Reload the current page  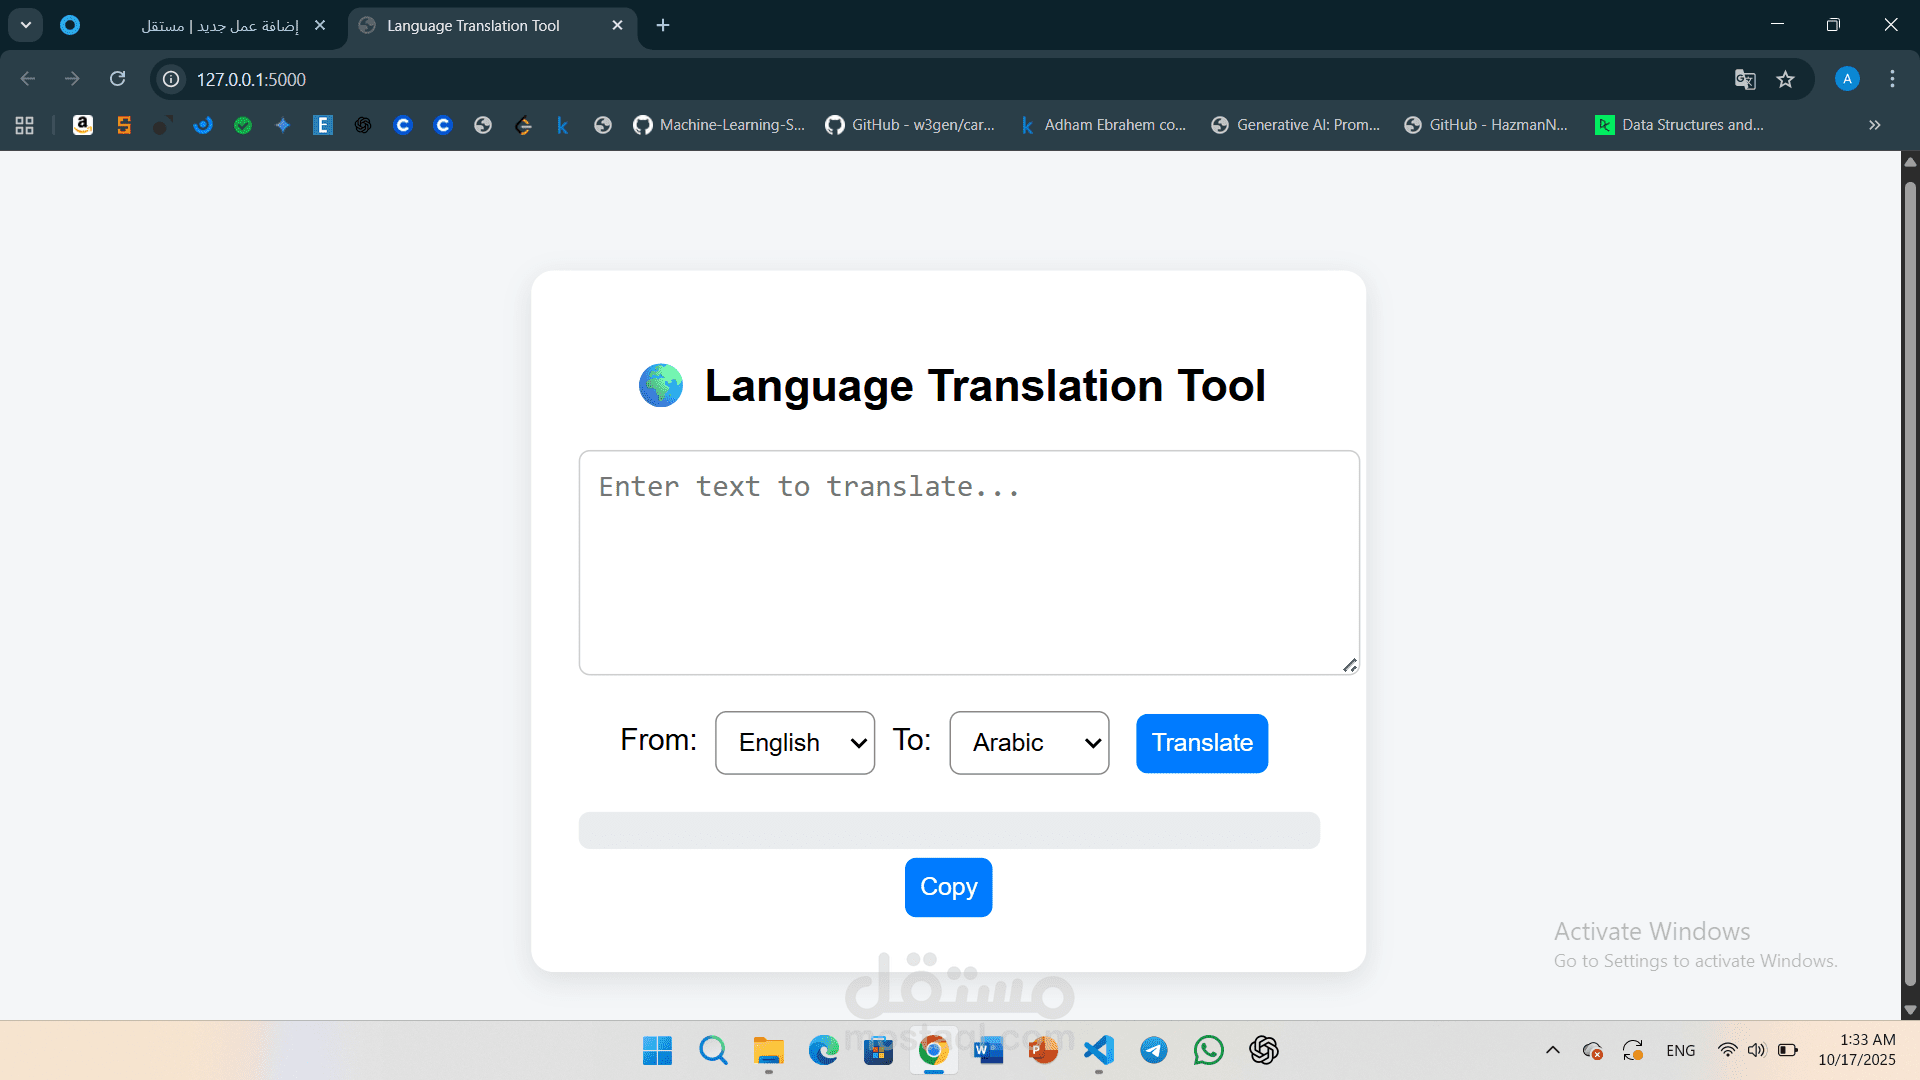[117, 79]
